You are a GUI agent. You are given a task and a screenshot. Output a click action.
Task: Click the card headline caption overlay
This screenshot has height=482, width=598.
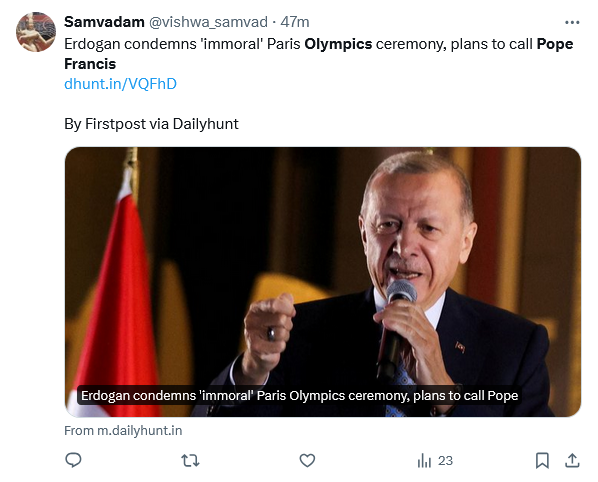[x=299, y=395]
